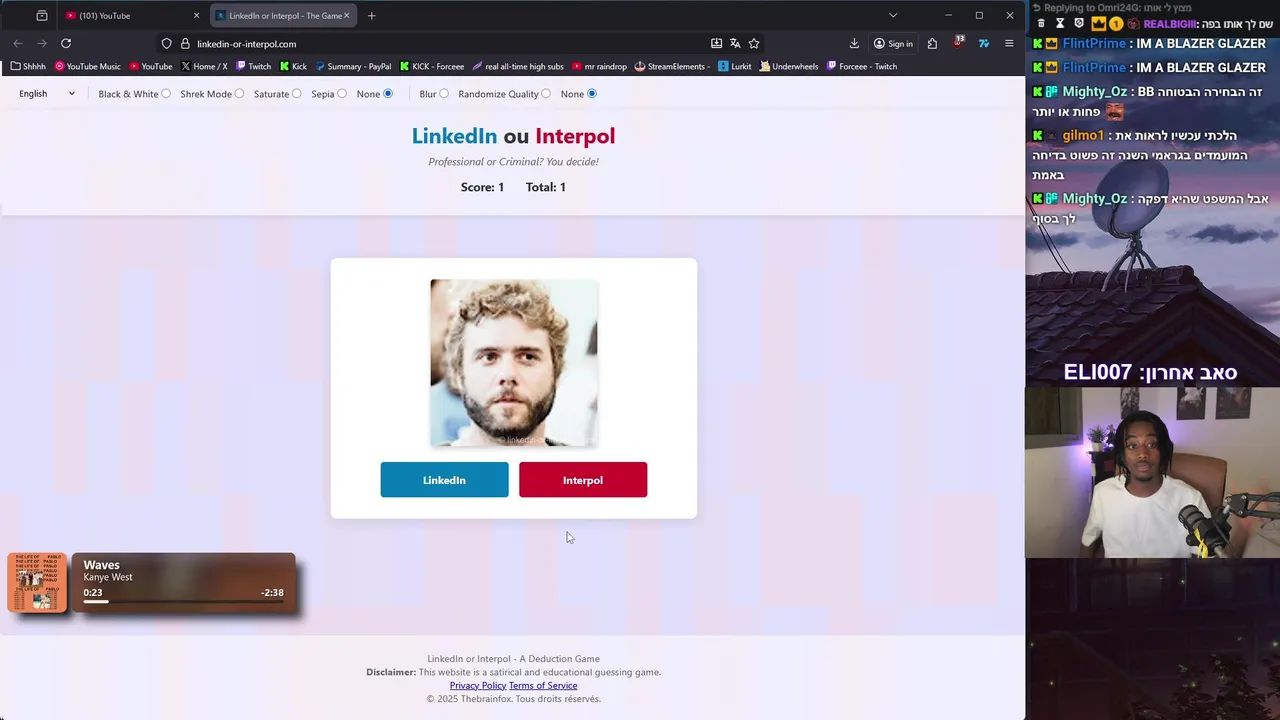The height and width of the screenshot is (720, 1280).
Task: Enable Shrek Mode radio option
Action: [239, 94]
